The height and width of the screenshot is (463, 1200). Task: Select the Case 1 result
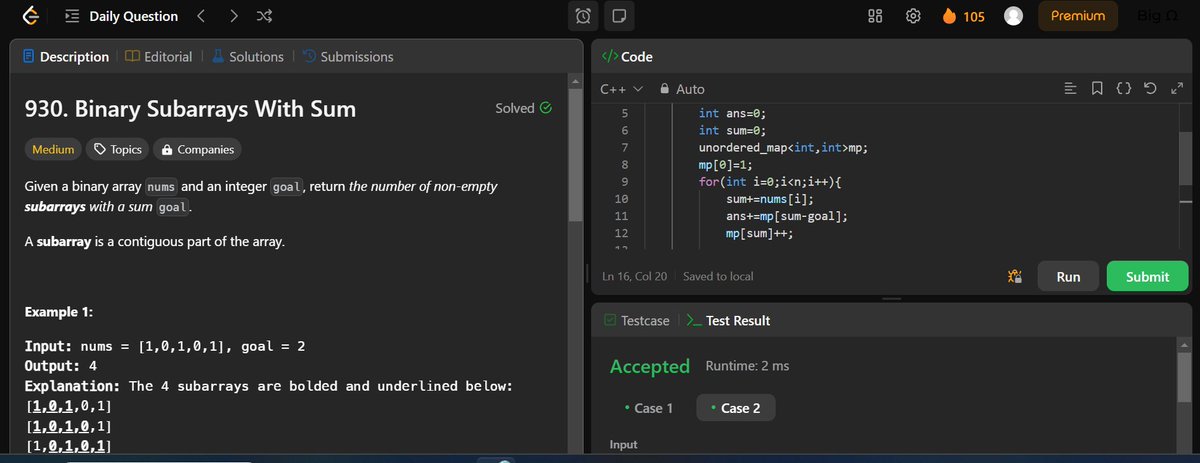pyautogui.click(x=648, y=408)
